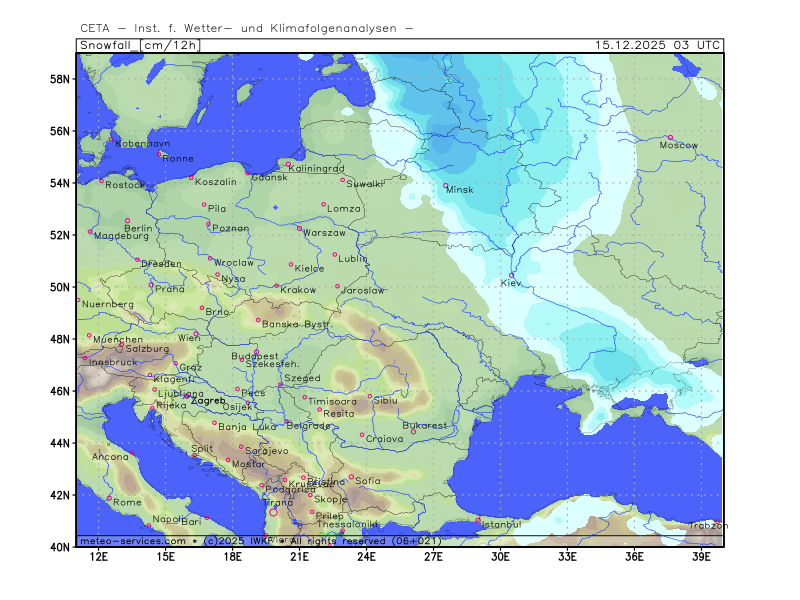
Task: Click the Bukarest location dot
Action: pos(414,432)
